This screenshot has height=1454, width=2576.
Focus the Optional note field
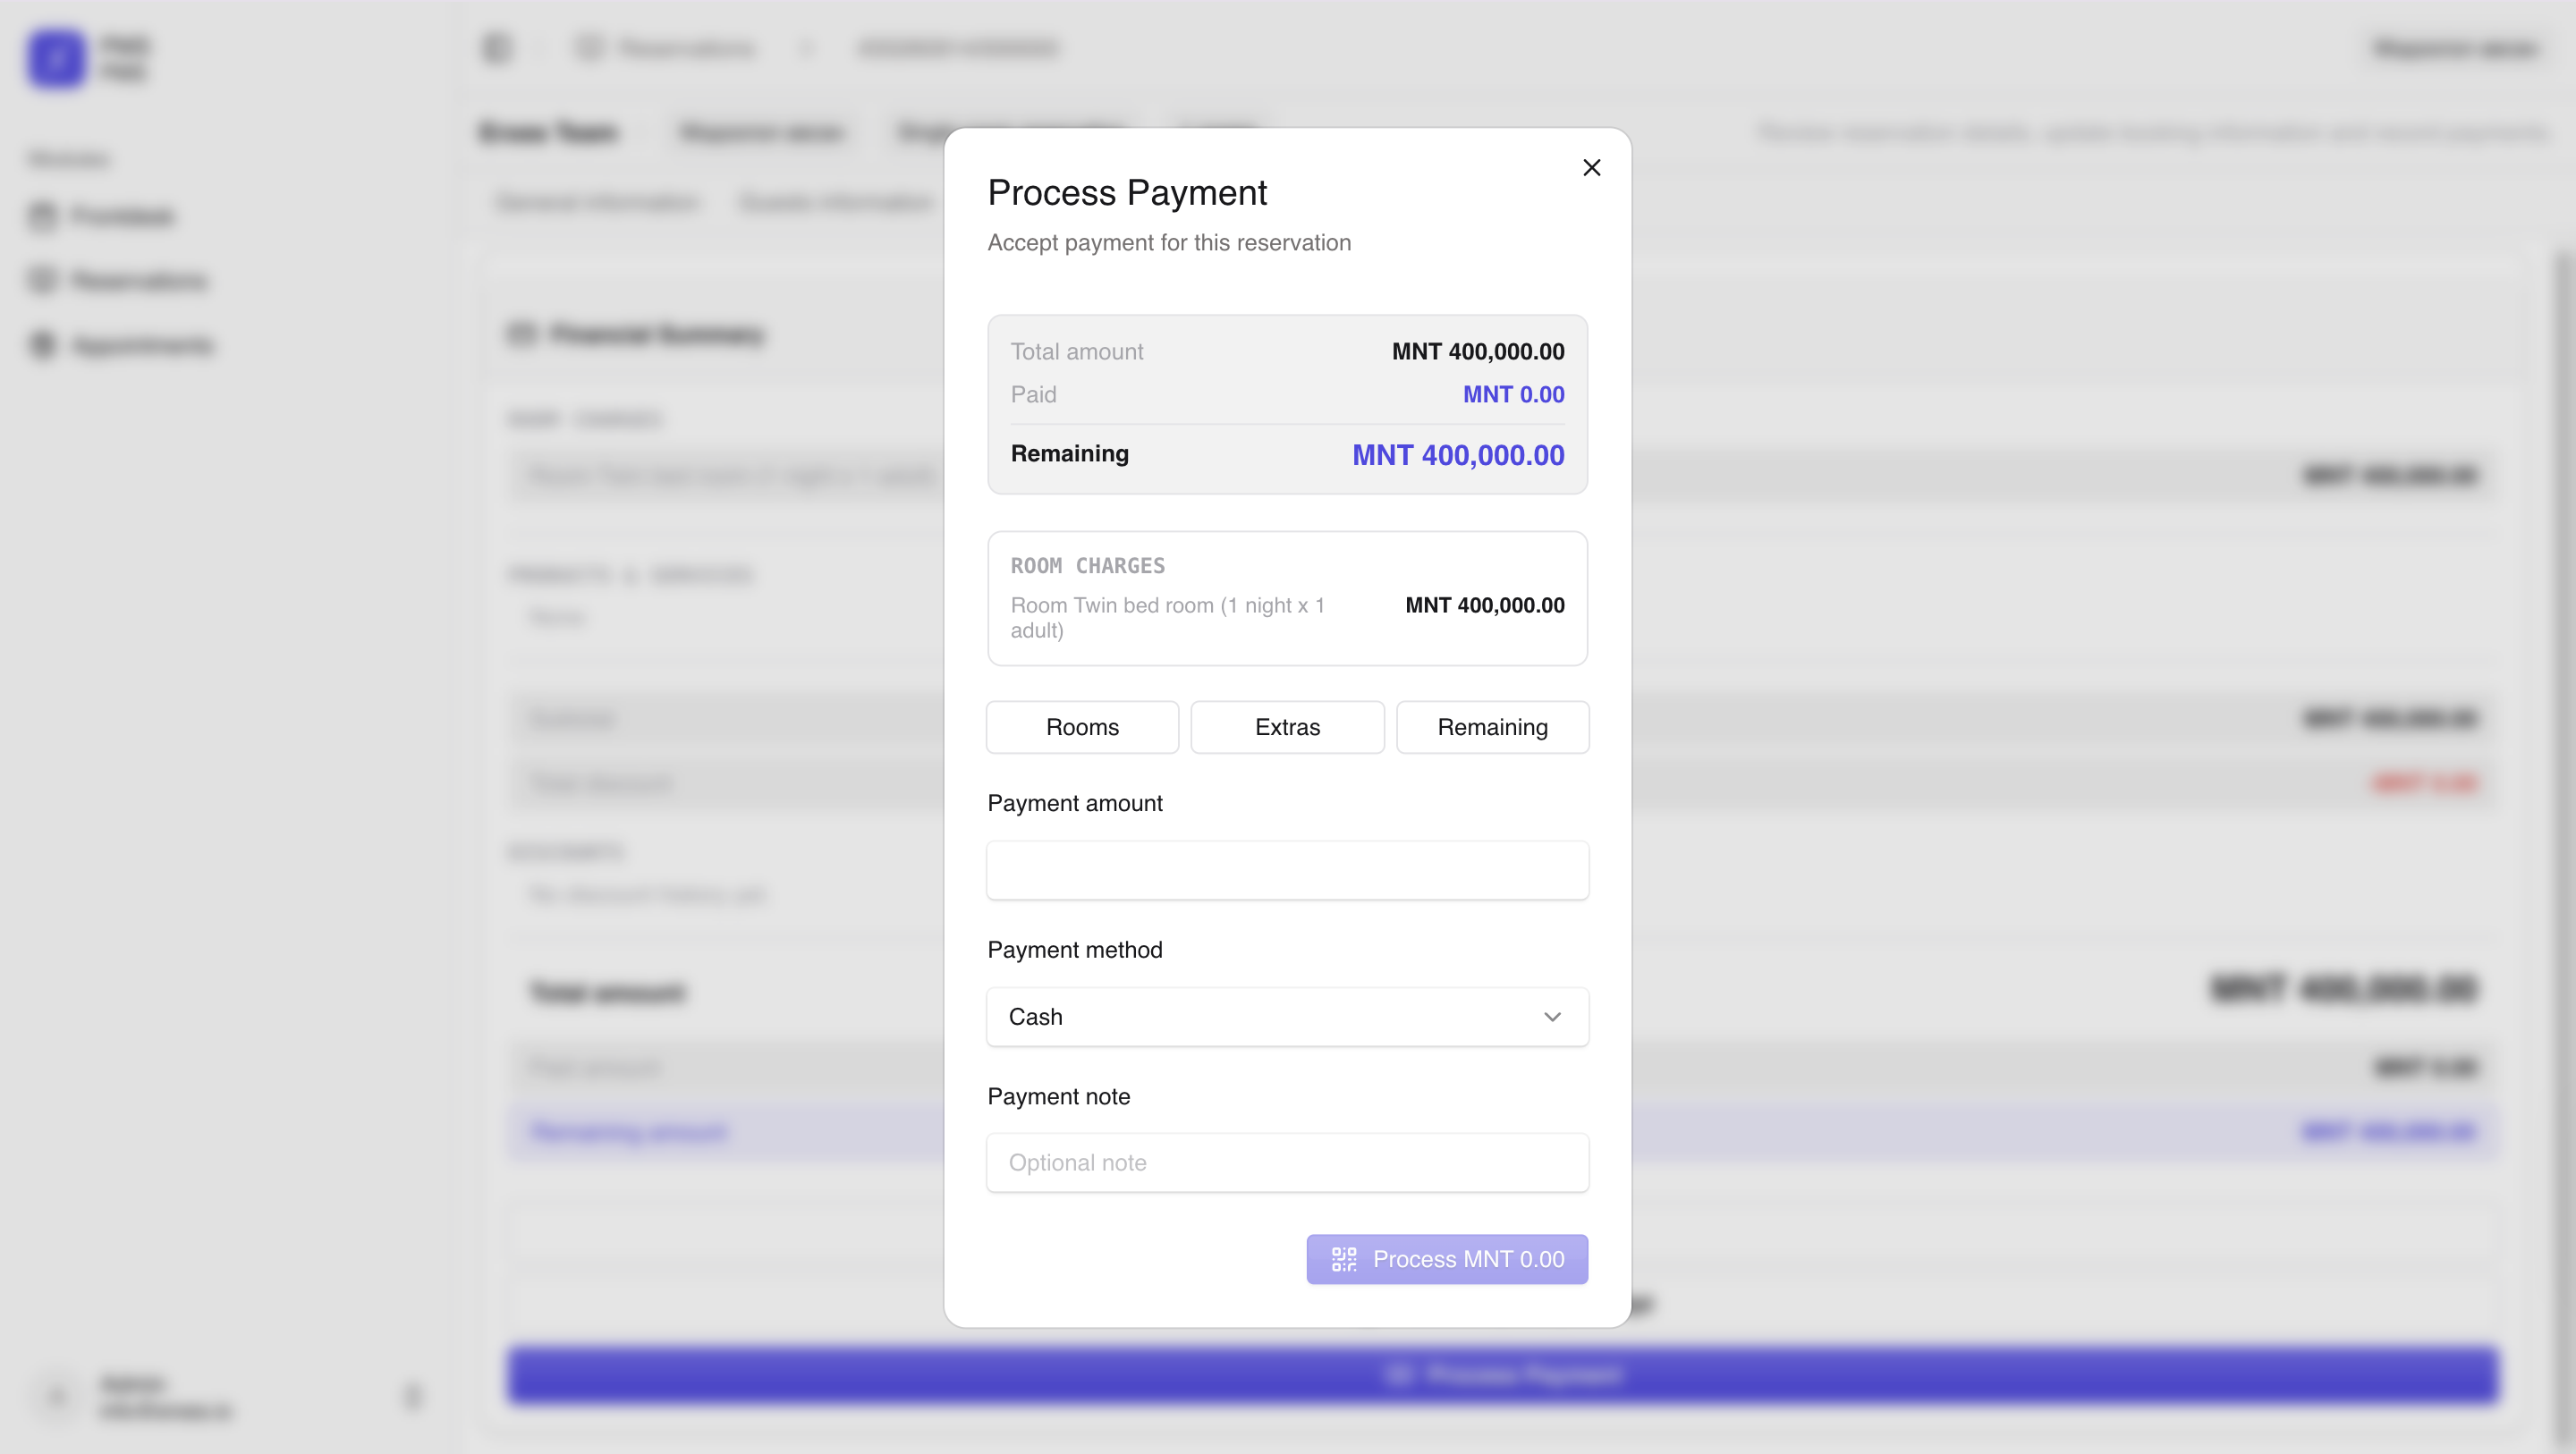[x=1287, y=1163]
